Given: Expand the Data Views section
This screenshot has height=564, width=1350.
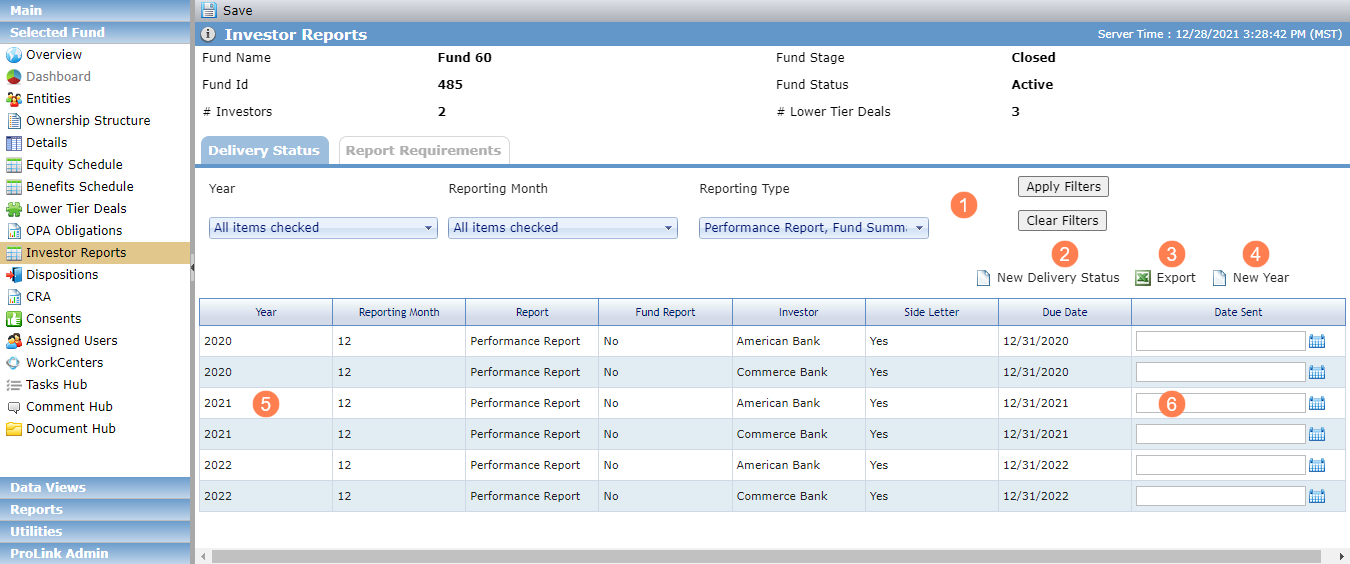Looking at the screenshot, I should [x=95, y=488].
